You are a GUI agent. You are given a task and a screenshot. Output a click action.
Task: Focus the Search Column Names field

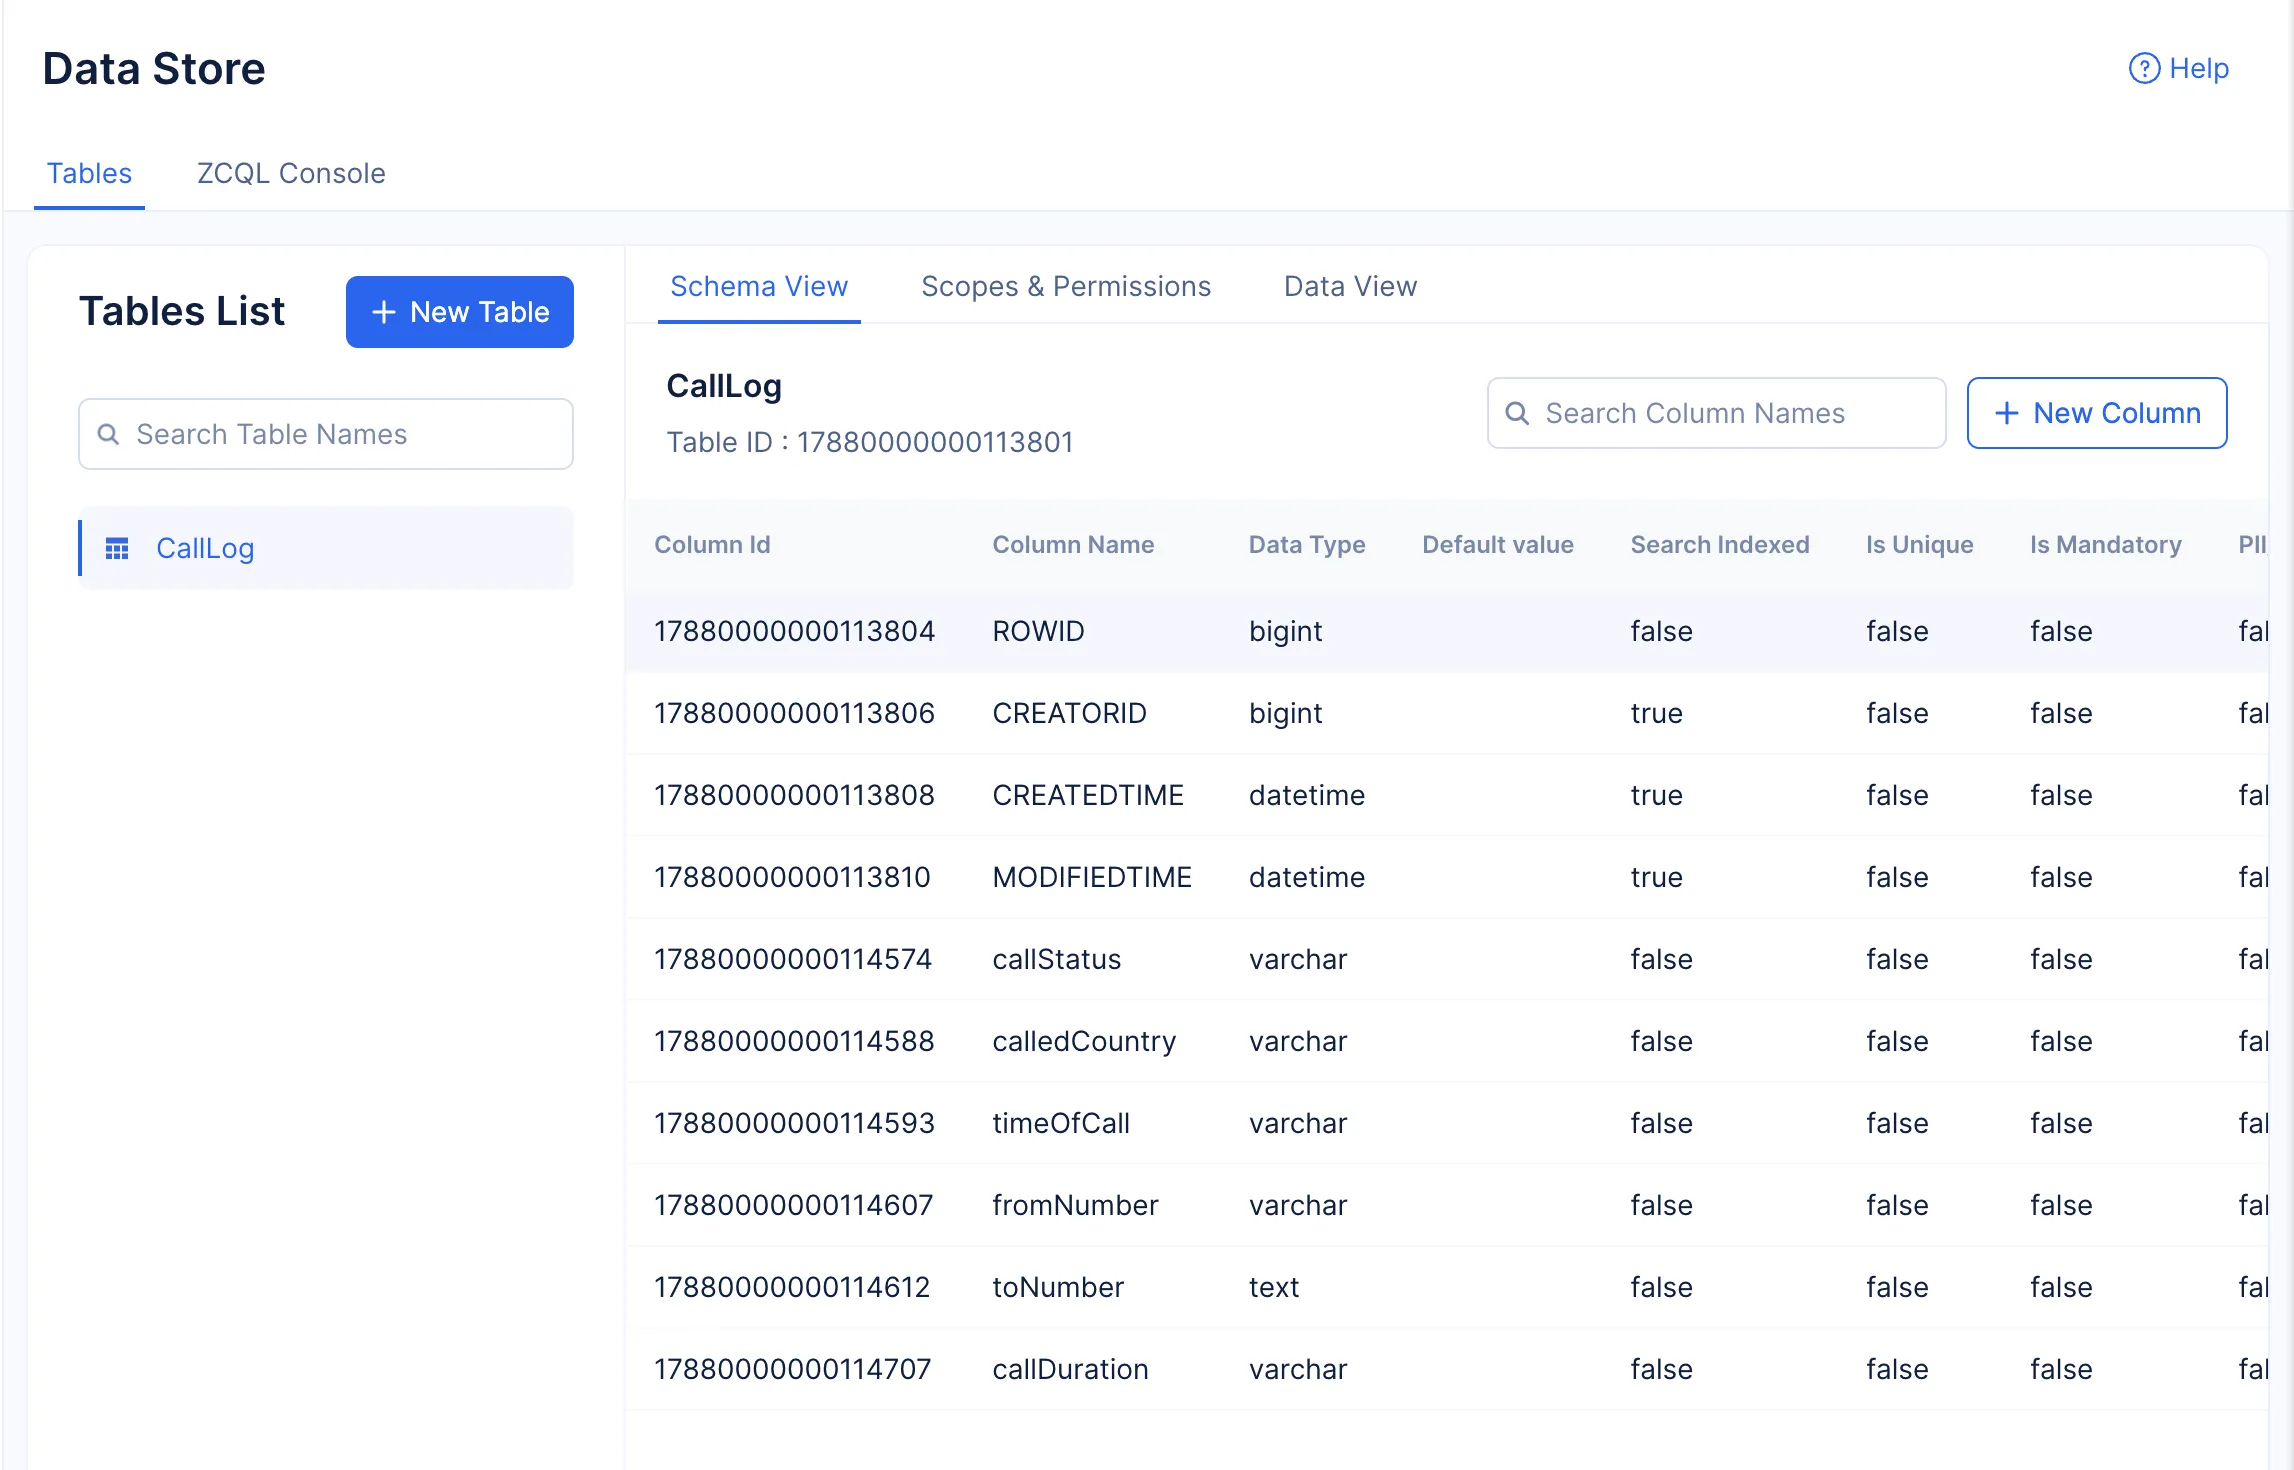tap(1730, 413)
